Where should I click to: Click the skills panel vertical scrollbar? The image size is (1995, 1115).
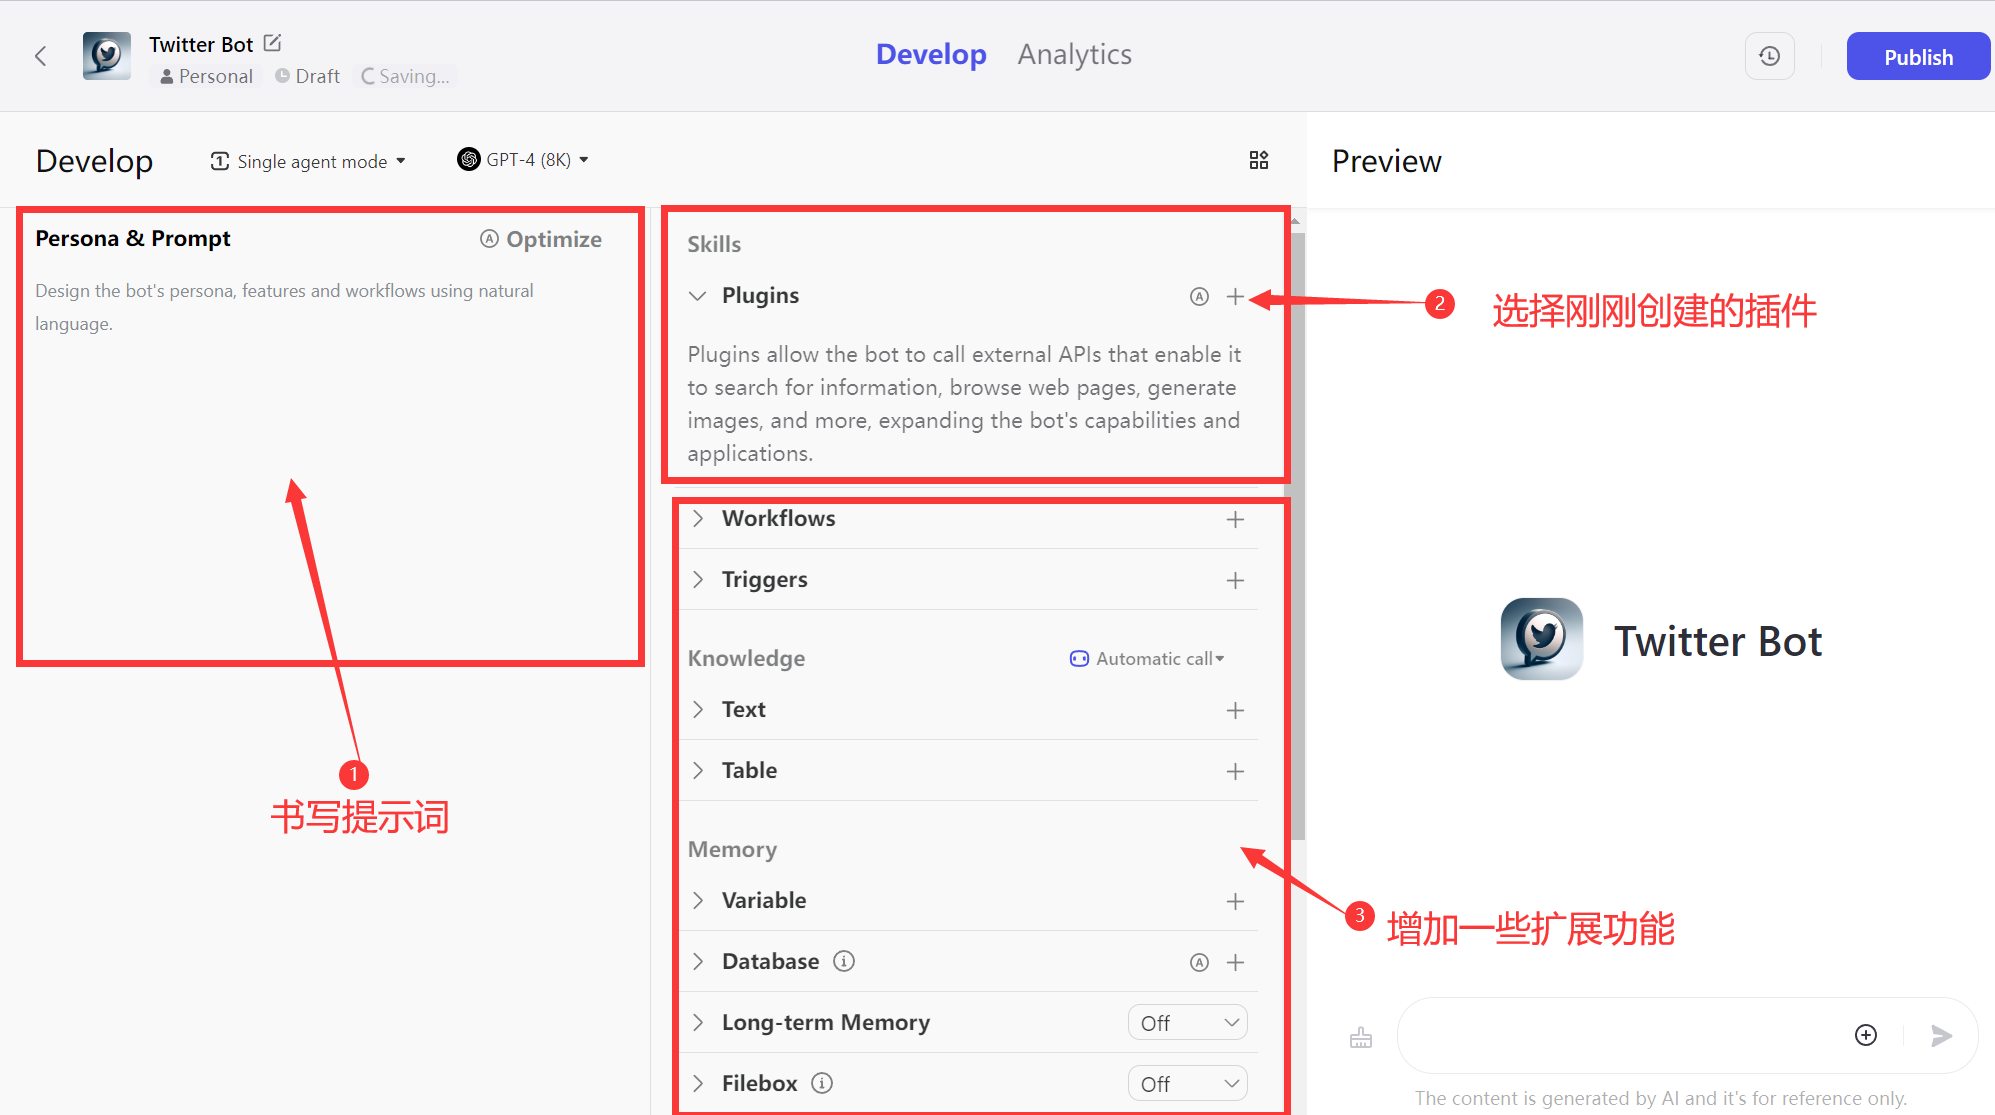point(1297,535)
